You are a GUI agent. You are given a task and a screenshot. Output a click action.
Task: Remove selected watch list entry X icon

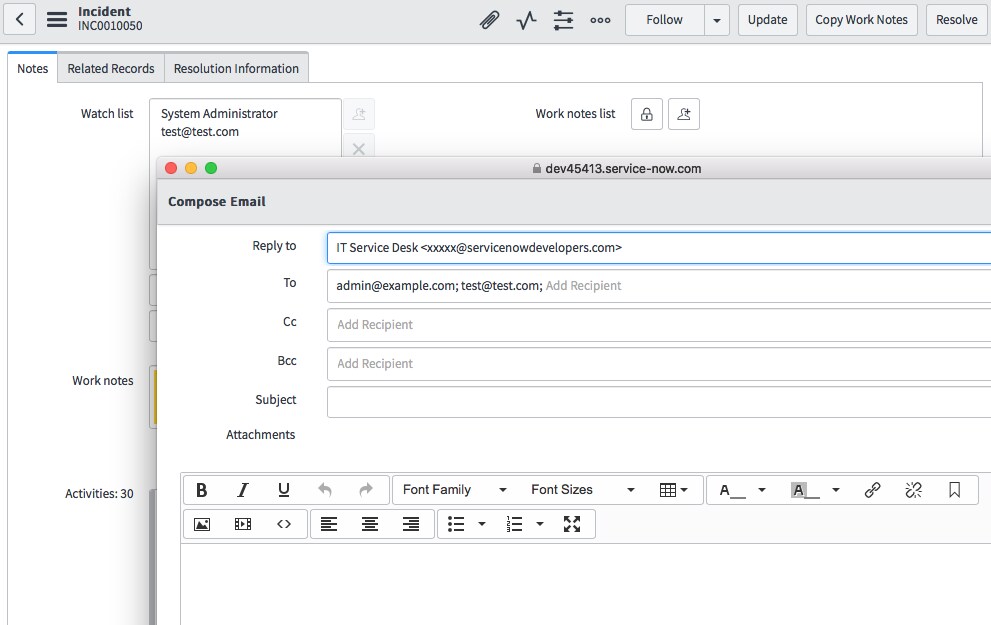click(359, 147)
